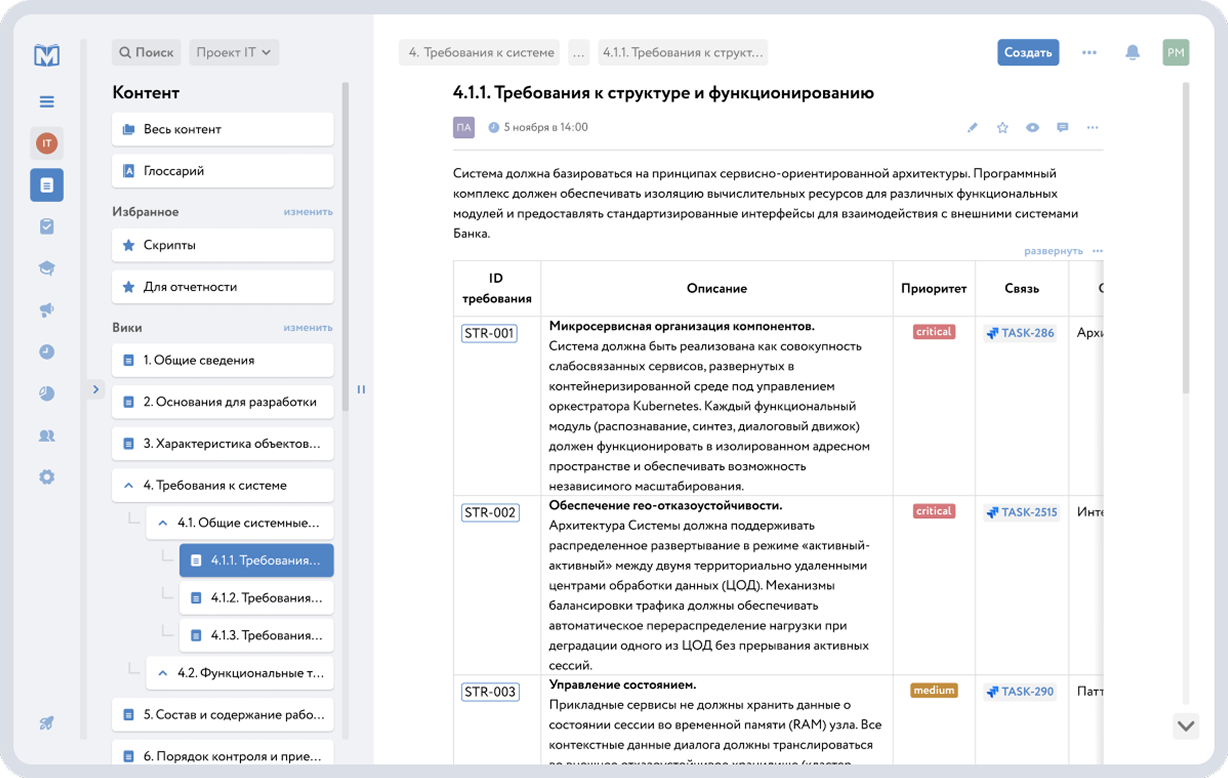The width and height of the screenshot is (1228, 778).
Task: Select the tasks clipboard icon in sidebar
Action: 46,227
